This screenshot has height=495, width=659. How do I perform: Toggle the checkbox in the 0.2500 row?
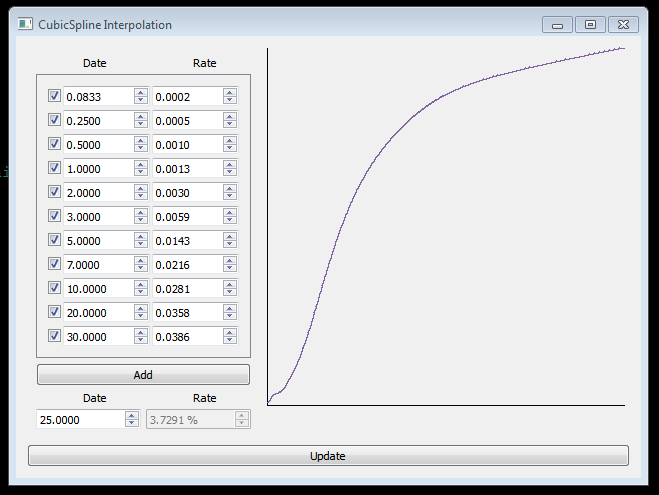coord(54,120)
